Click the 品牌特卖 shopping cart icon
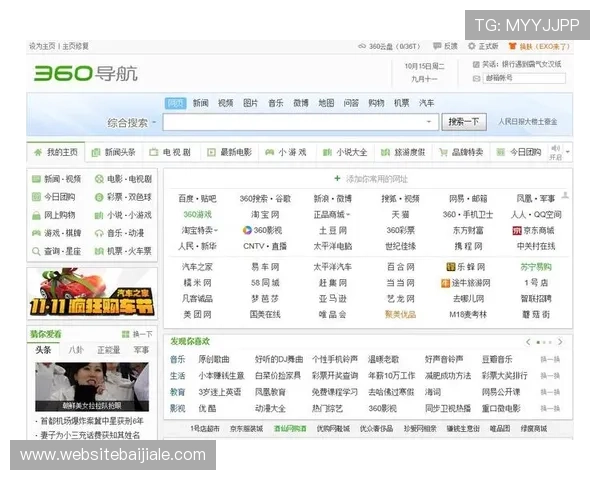 click(x=443, y=152)
